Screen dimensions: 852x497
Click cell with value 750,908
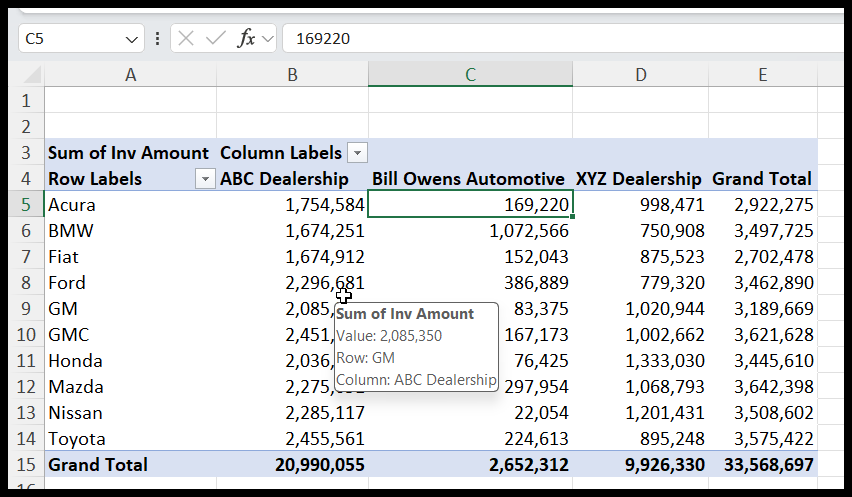[x=641, y=231]
